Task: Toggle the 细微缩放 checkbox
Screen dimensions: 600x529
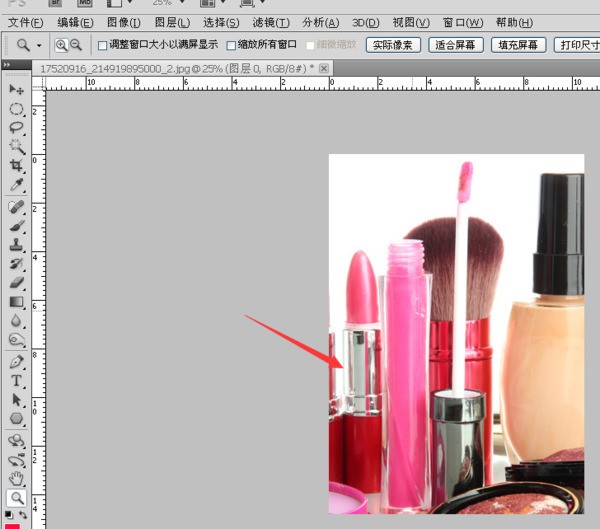Action: (x=312, y=45)
